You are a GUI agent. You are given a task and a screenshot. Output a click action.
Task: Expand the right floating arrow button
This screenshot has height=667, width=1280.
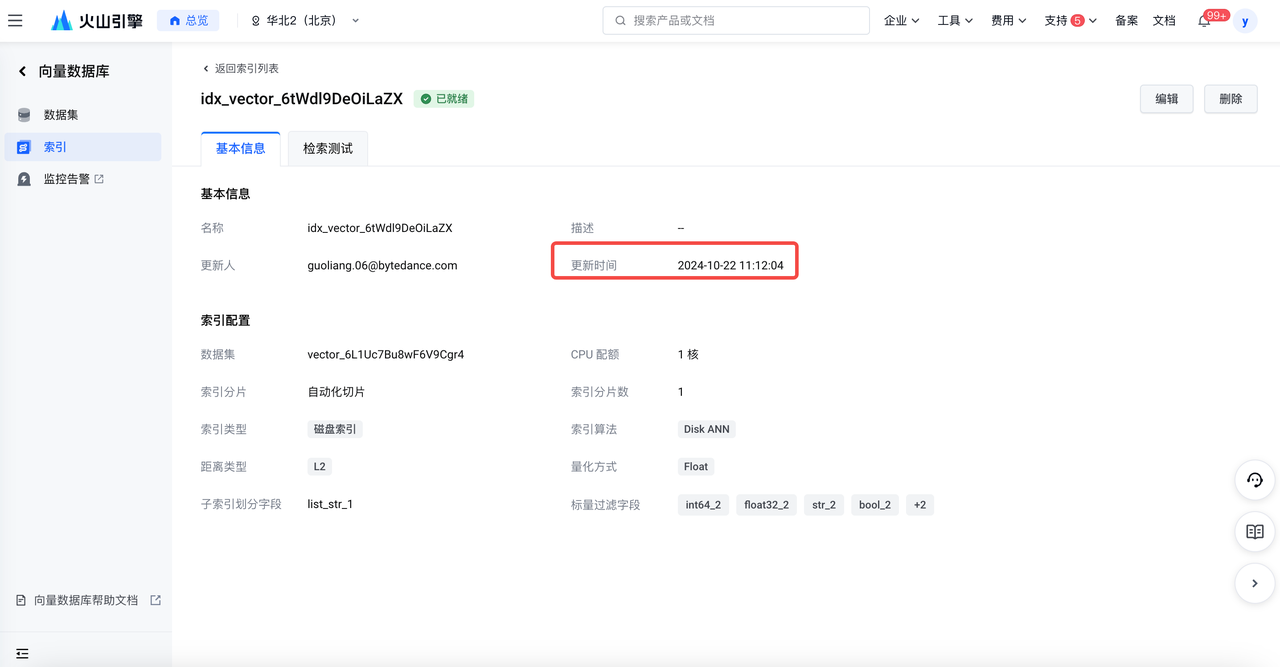tap(1255, 584)
